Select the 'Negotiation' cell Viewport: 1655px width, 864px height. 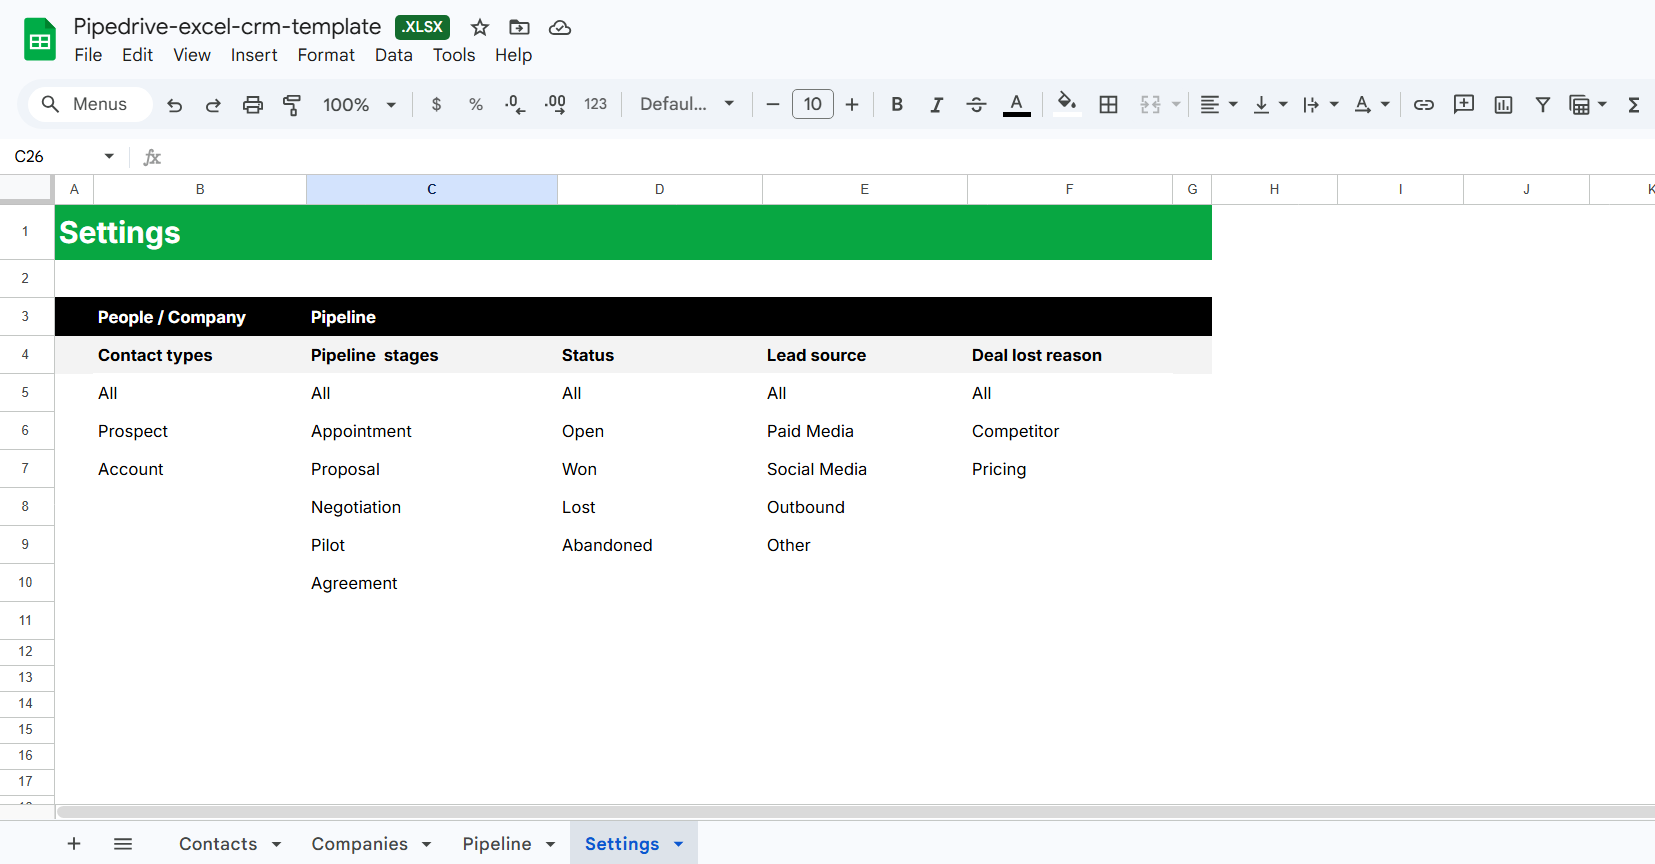tap(432, 507)
